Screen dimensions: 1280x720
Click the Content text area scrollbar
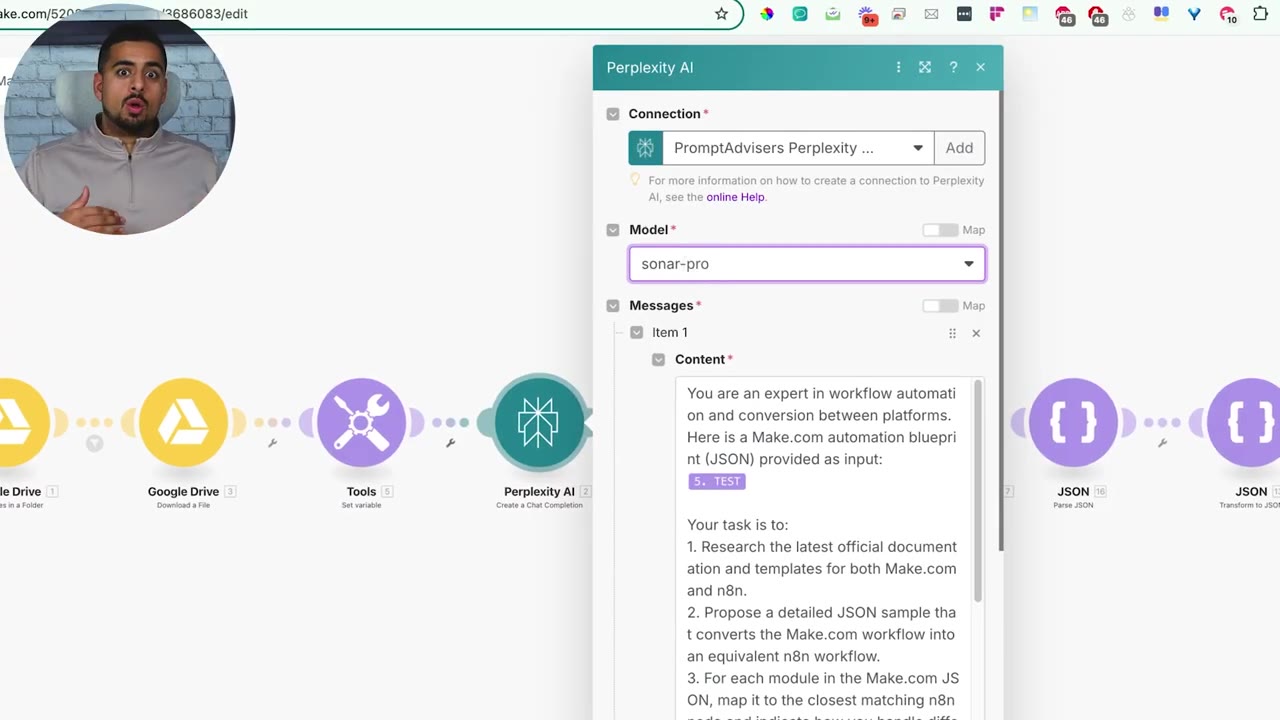(979, 490)
